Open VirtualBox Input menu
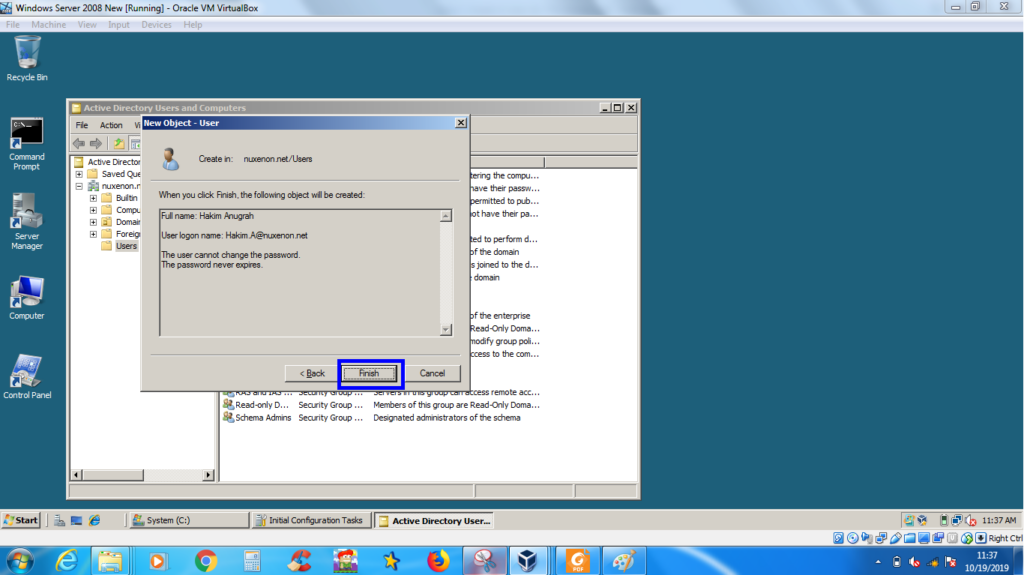The image size is (1024, 575). pyautogui.click(x=119, y=25)
